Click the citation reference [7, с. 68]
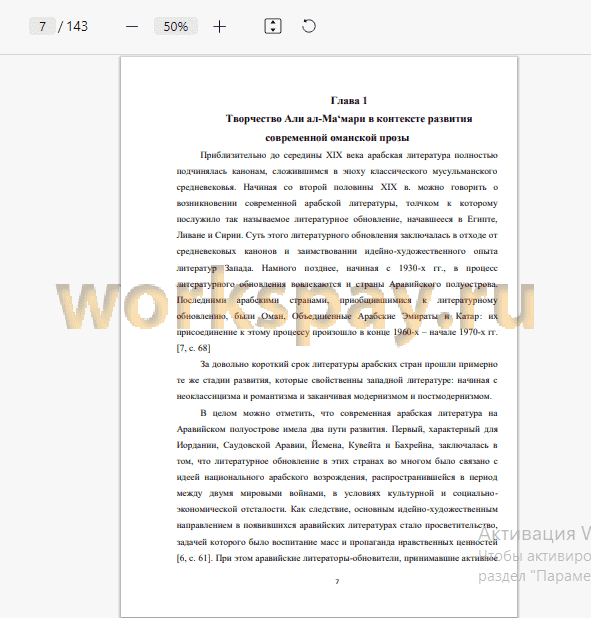Image resolution: width=591 pixels, height=618 pixels. pyautogui.click(x=193, y=348)
